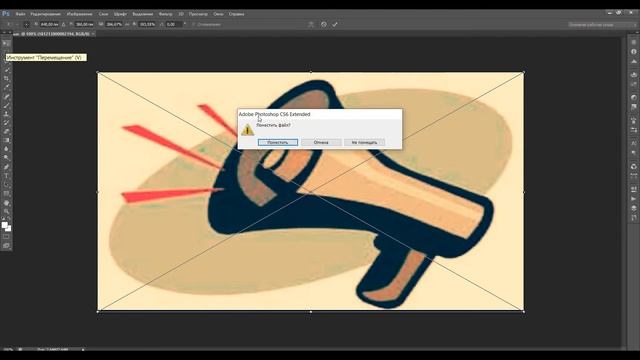Image resolution: width=640 pixels, height=360 pixels.
Task: Click the commit transform checkmark icon
Action: coord(335,24)
